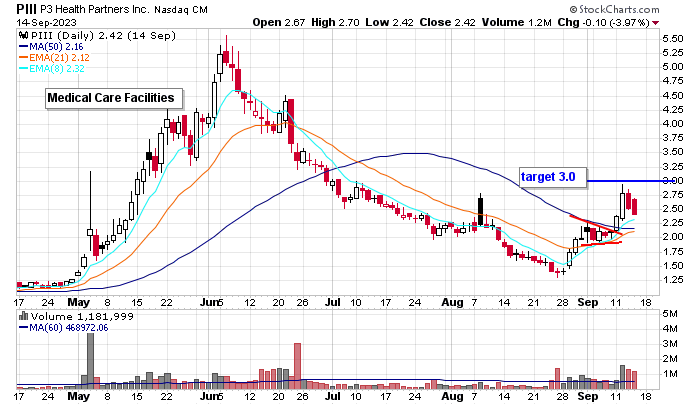The width and height of the screenshot is (700, 405).
Task: Click the tall early-May gray volume spike bar
Action: click(x=91, y=360)
